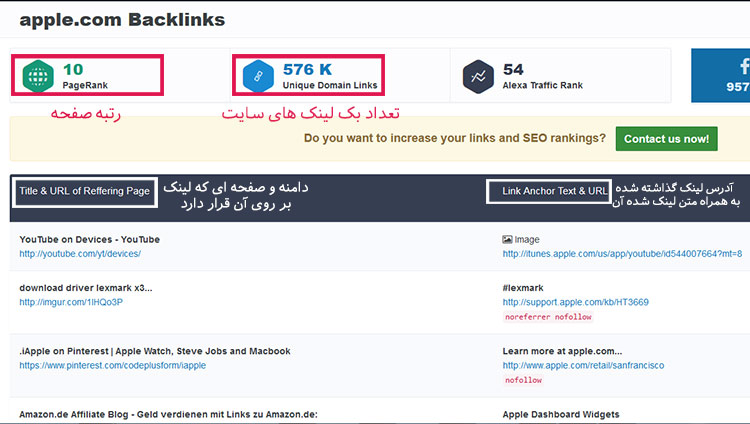Screen dimensions: 750x424
Task: Open the itunes.apple.com youtube app link
Action: 622,254
